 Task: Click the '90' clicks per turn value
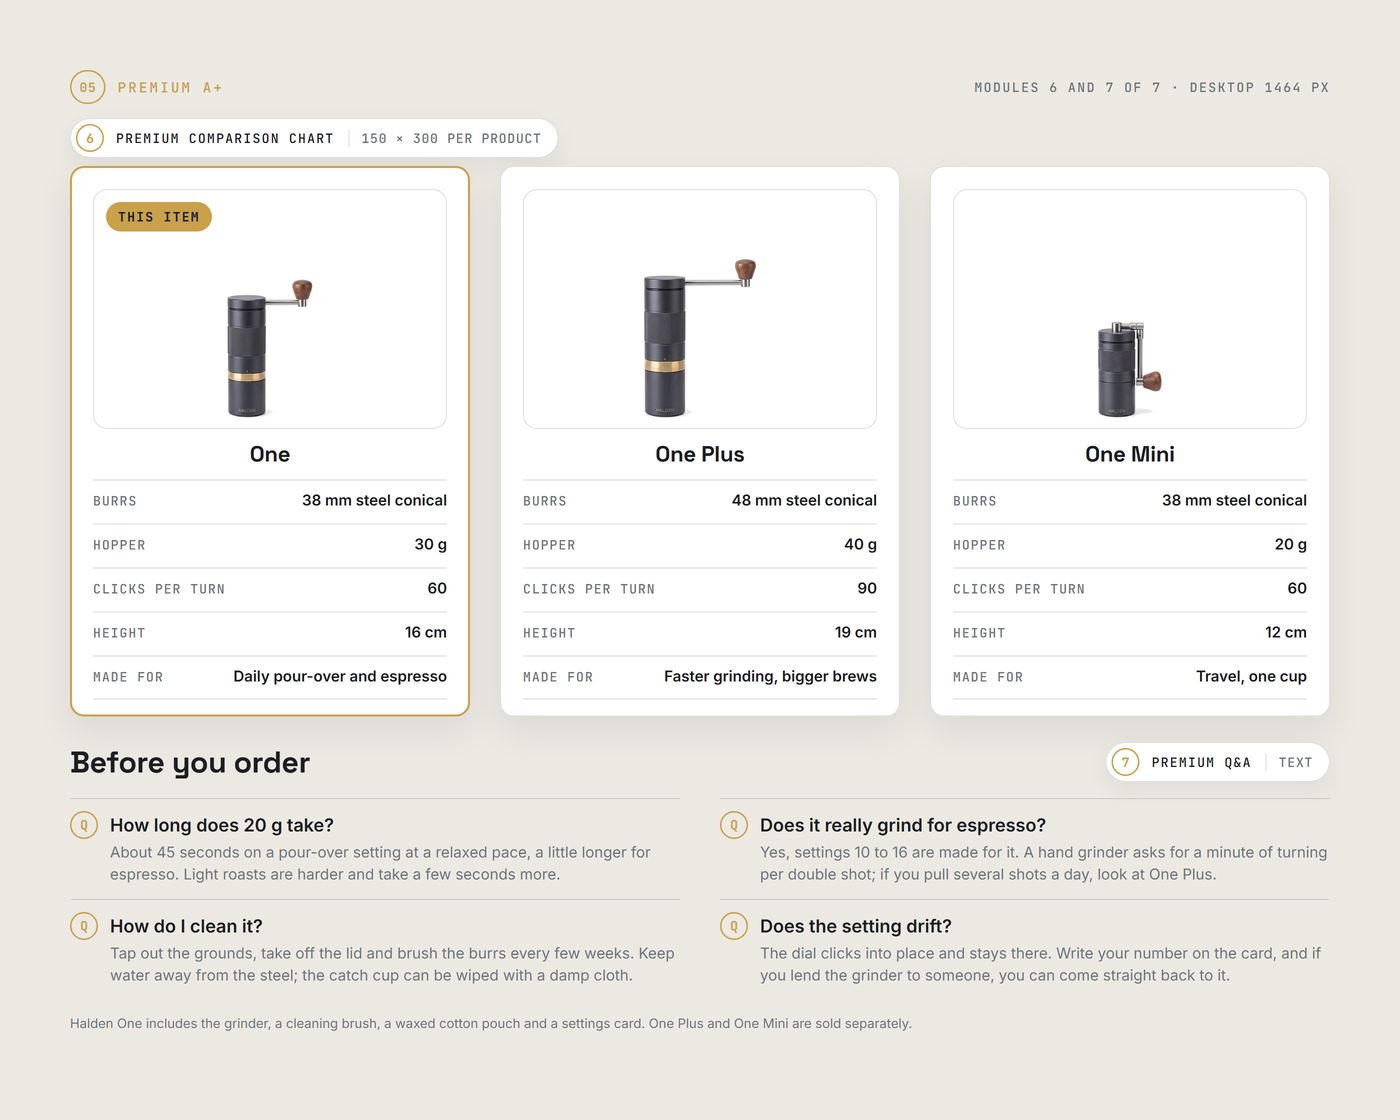(x=867, y=588)
